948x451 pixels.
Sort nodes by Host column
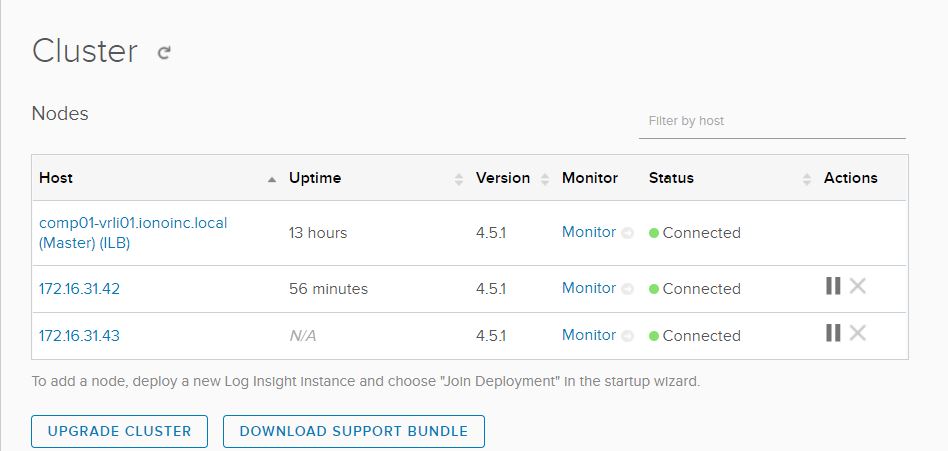(271, 179)
